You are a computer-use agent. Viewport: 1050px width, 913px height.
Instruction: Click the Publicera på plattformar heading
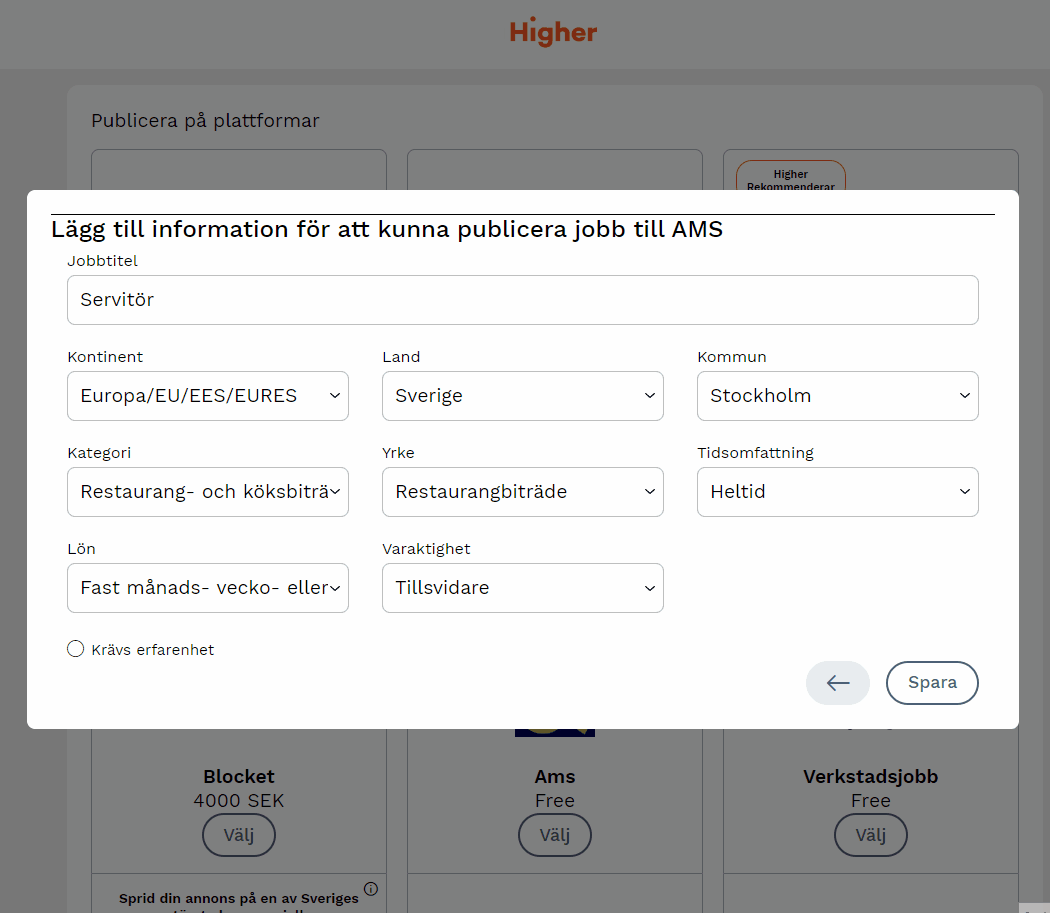(x=205, y=121)
